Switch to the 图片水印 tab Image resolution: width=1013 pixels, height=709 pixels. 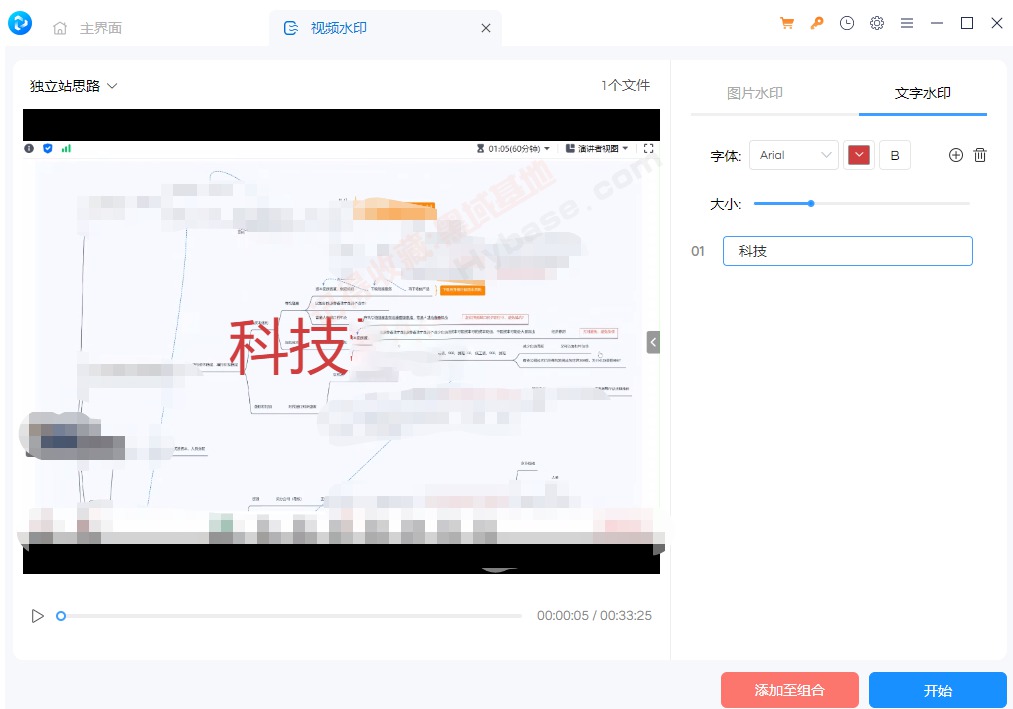click(755, 93)
